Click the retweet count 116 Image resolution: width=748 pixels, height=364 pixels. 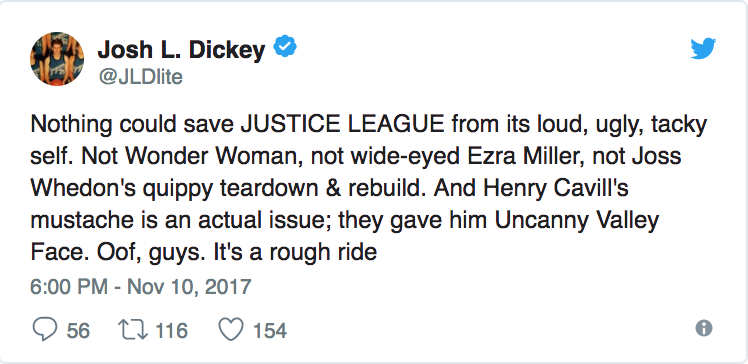(172, 330)
